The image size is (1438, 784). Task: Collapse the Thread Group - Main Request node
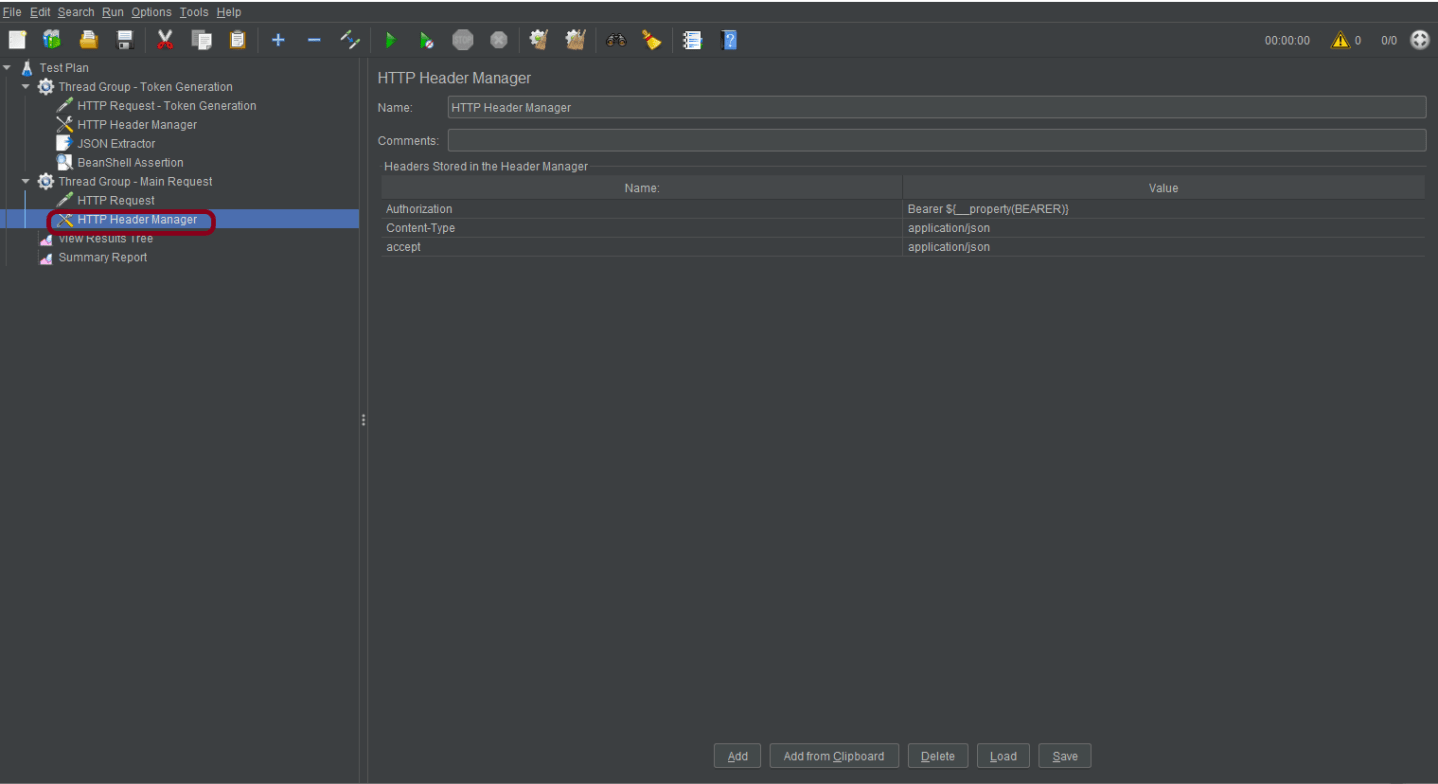pyautogui.click(x=25, y=181)
